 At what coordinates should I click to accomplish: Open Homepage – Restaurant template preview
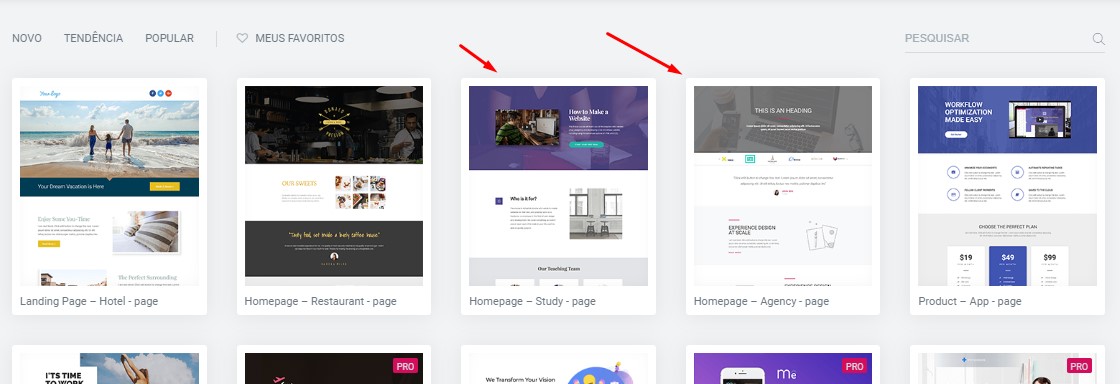point(334,186)
